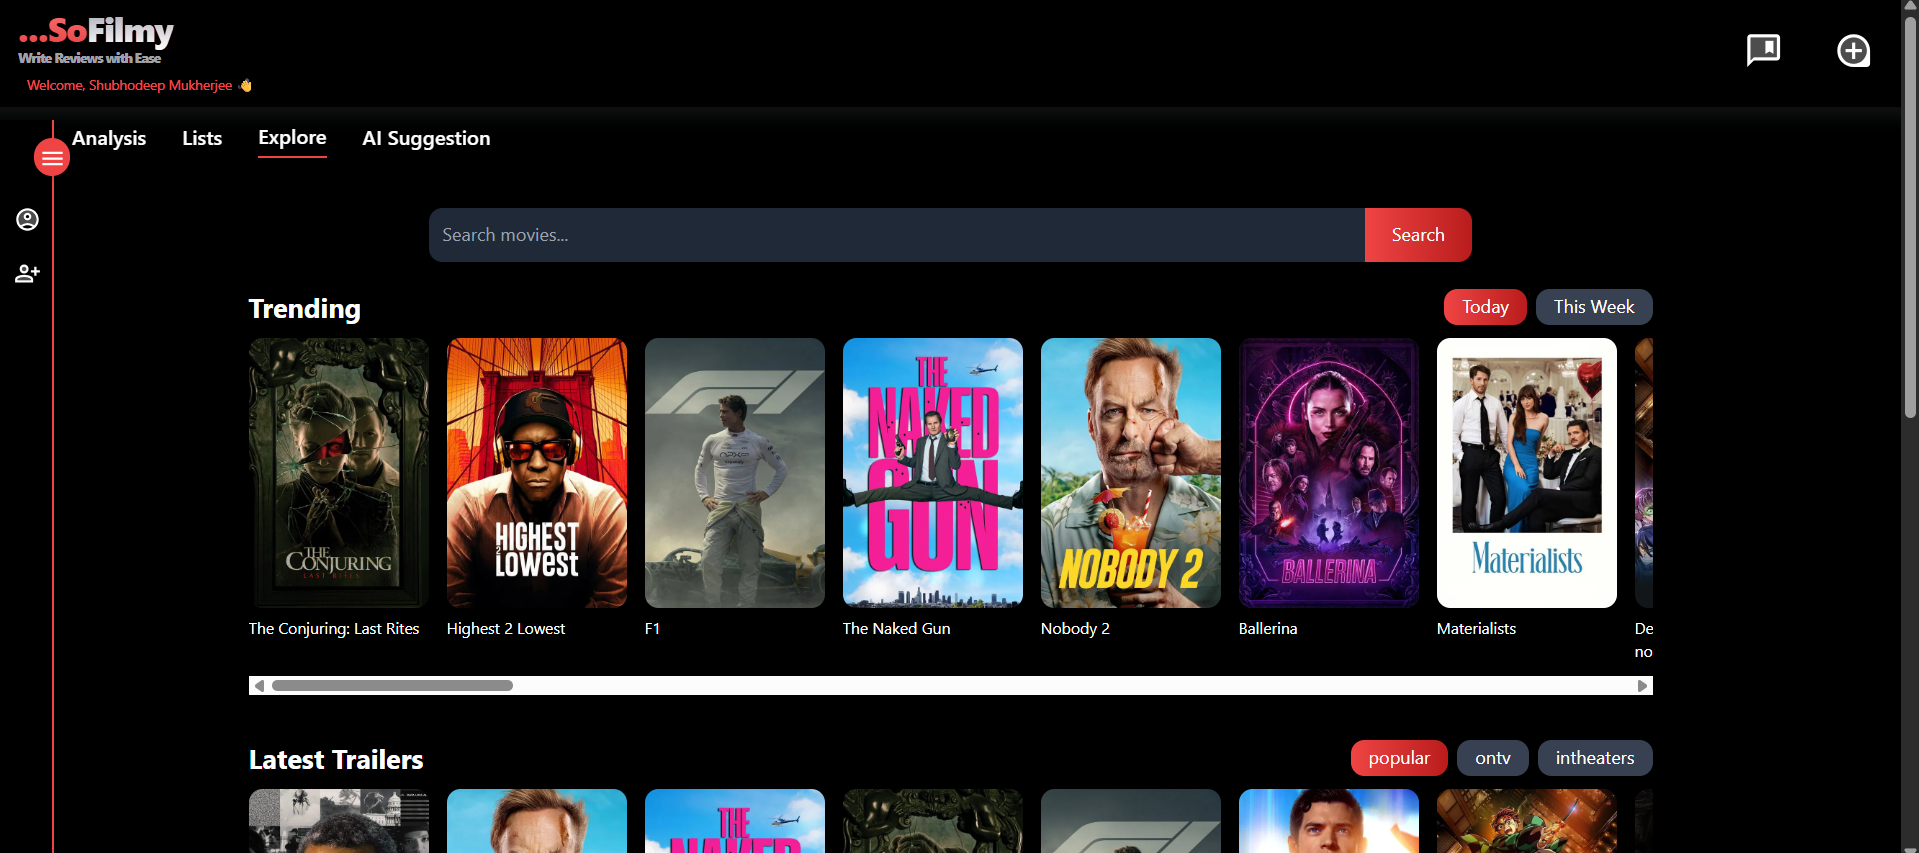Click the Trending section heading
Image resolution: width=1919 pixels, height=853 pixels.
click(x=305, y=309)
